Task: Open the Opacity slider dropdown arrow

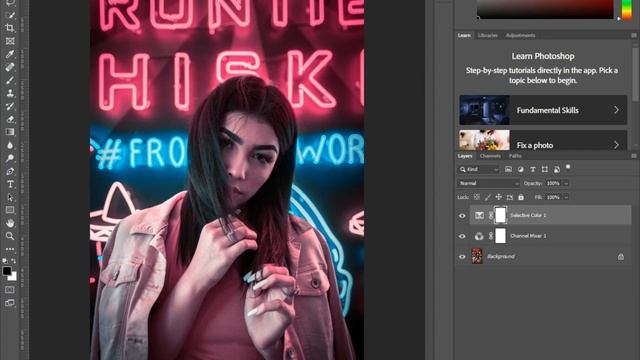Action: [x=566, y=183]
